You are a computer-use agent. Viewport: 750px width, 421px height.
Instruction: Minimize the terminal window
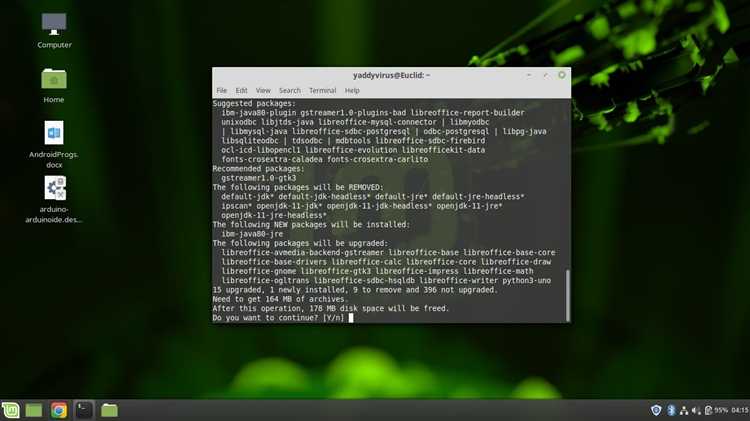pos(529,75)
